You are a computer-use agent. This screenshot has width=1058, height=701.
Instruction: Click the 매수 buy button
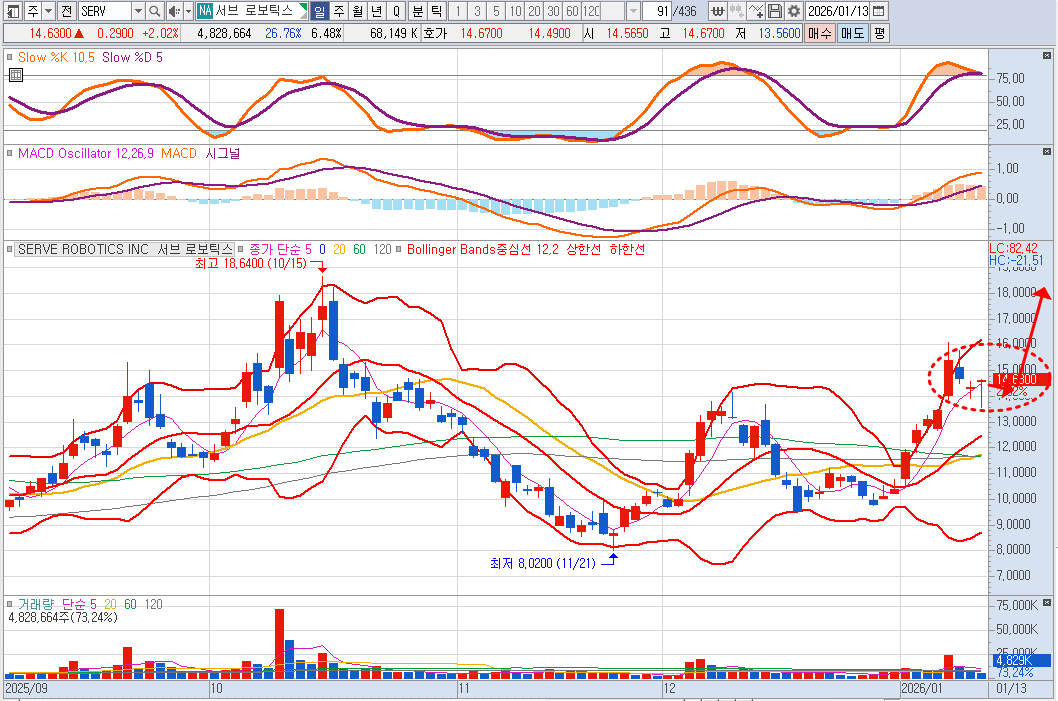(819, 33)
